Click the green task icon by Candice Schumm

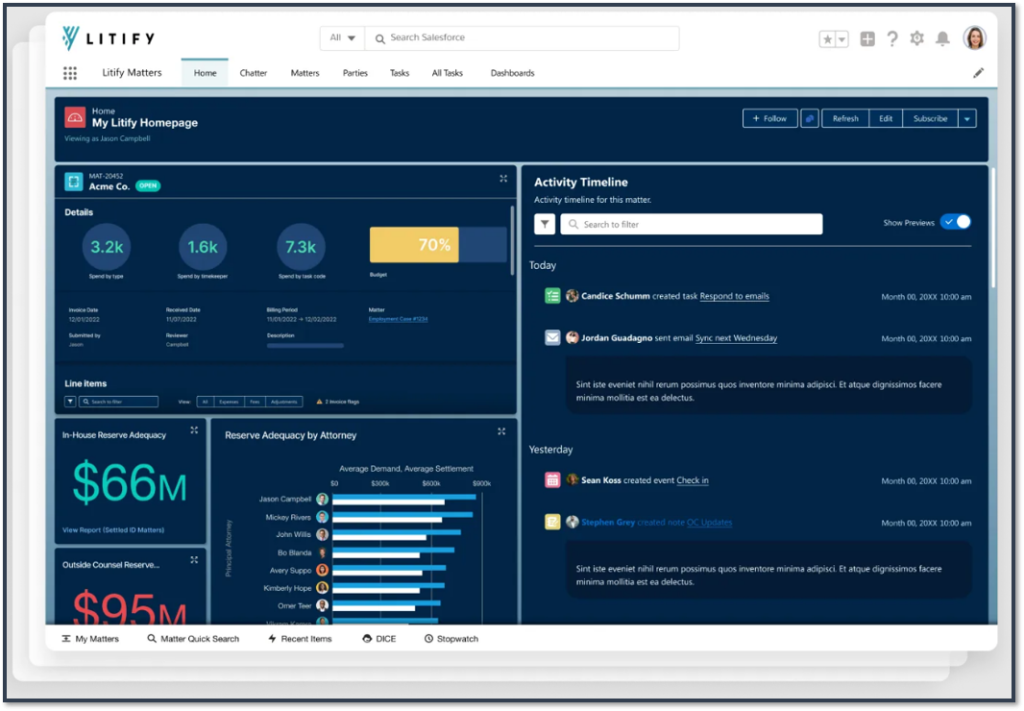(552, 296)
